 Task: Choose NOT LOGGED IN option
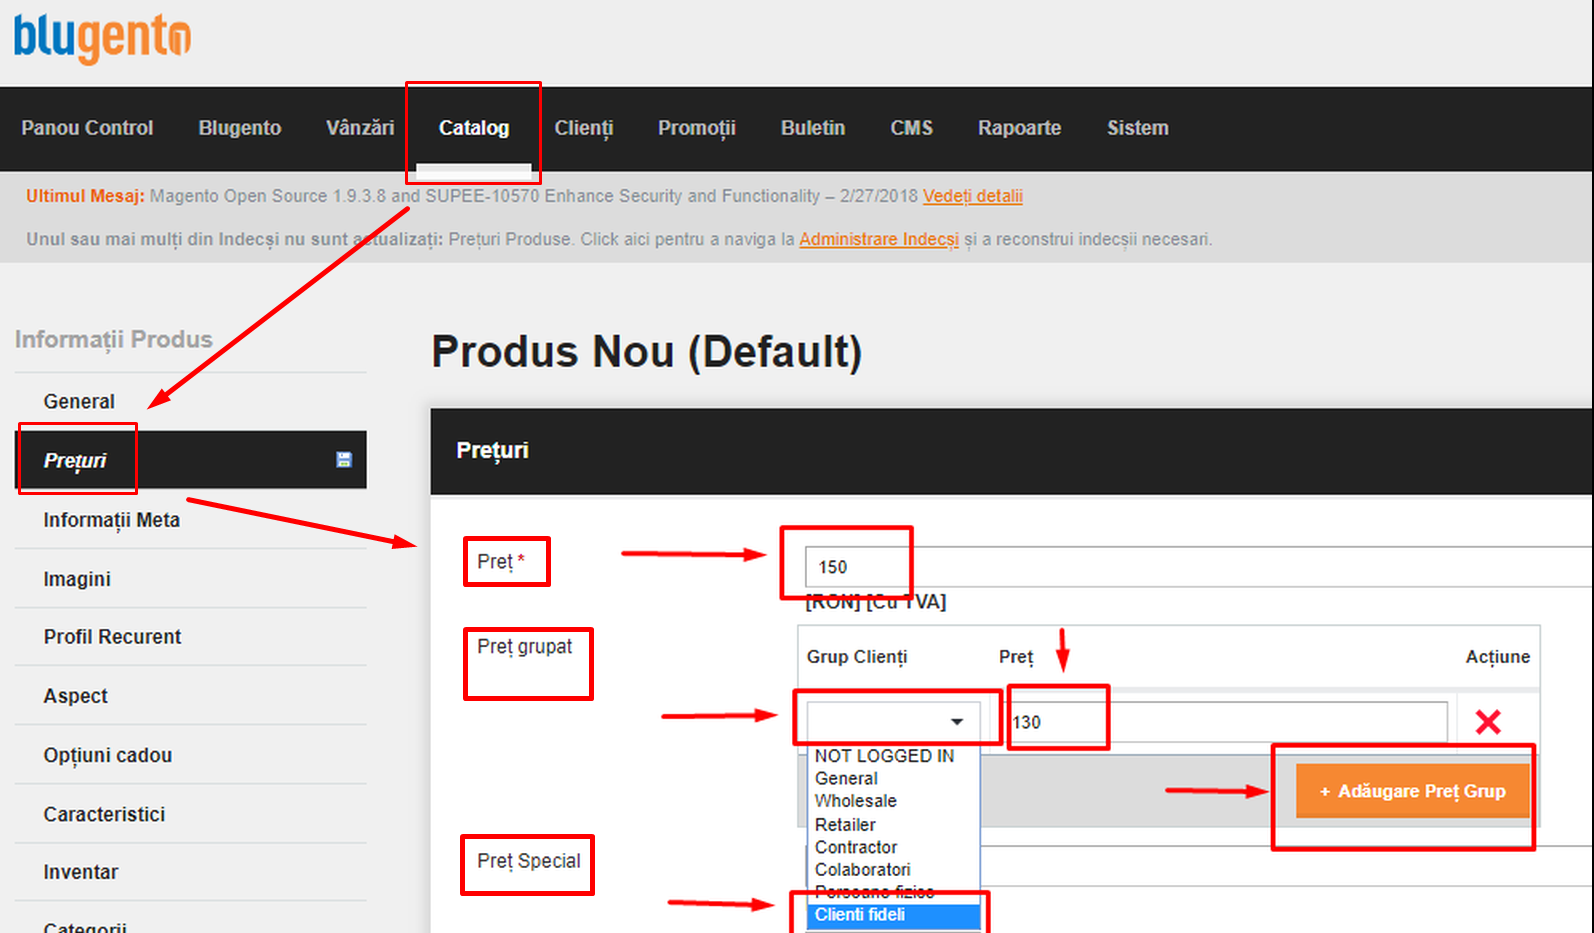point(893,756)
